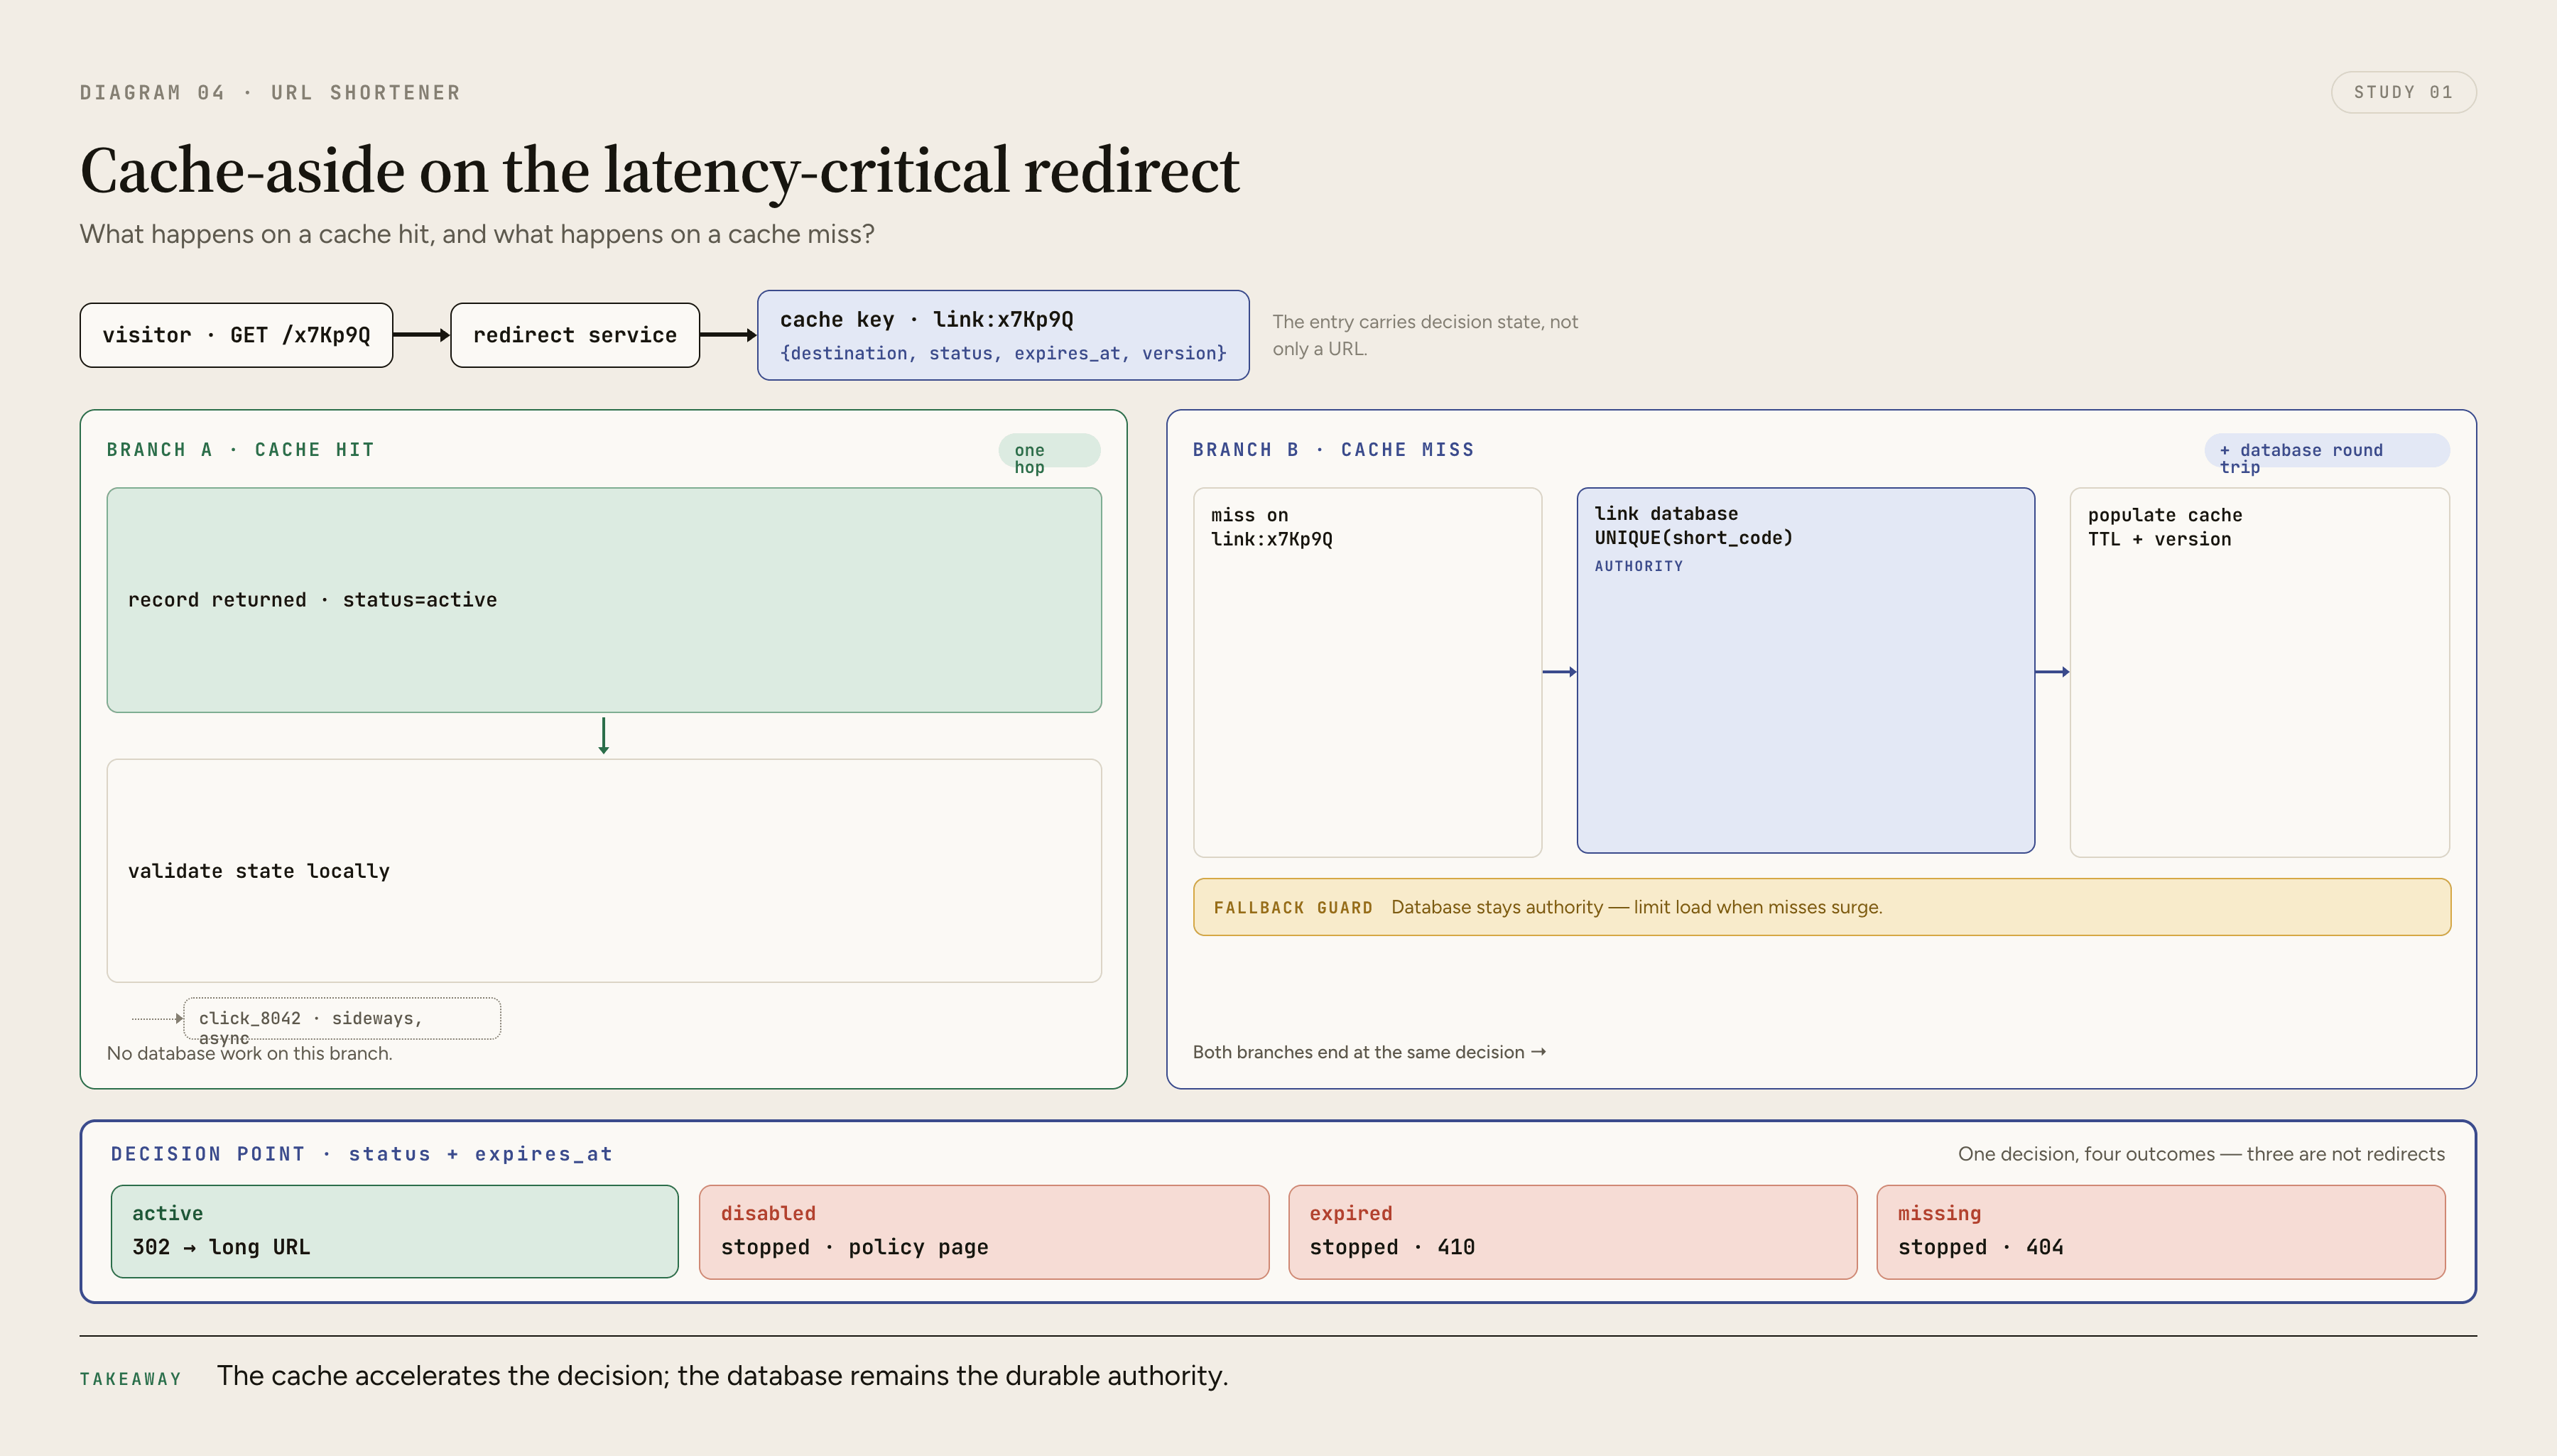The width and height of the screenshot is (2557, 1456).
Task: Click the TAKEAWAY label
Action: point(130,1379)
